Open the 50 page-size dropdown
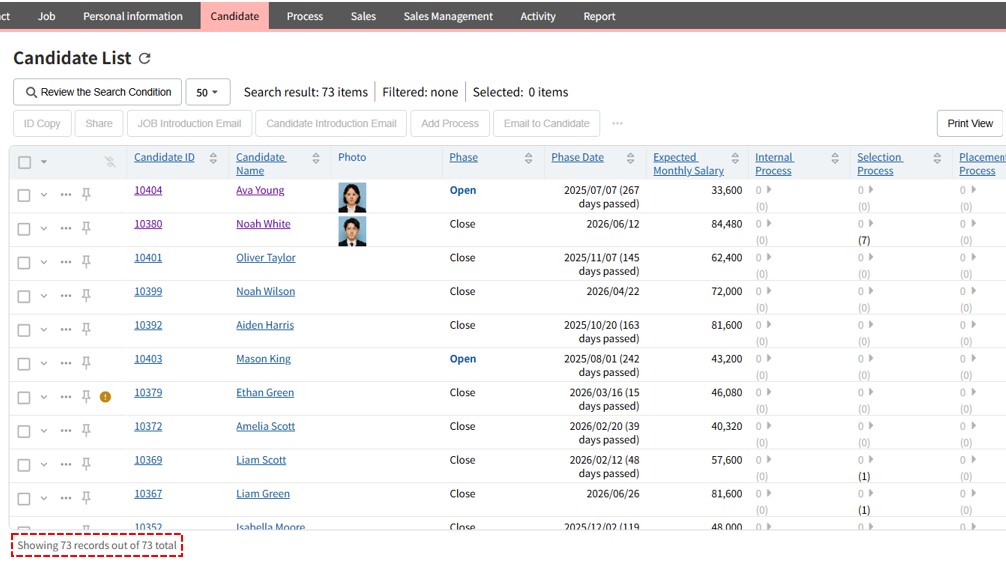This screenshot has height=565, width=1006. tap(207, 92)
